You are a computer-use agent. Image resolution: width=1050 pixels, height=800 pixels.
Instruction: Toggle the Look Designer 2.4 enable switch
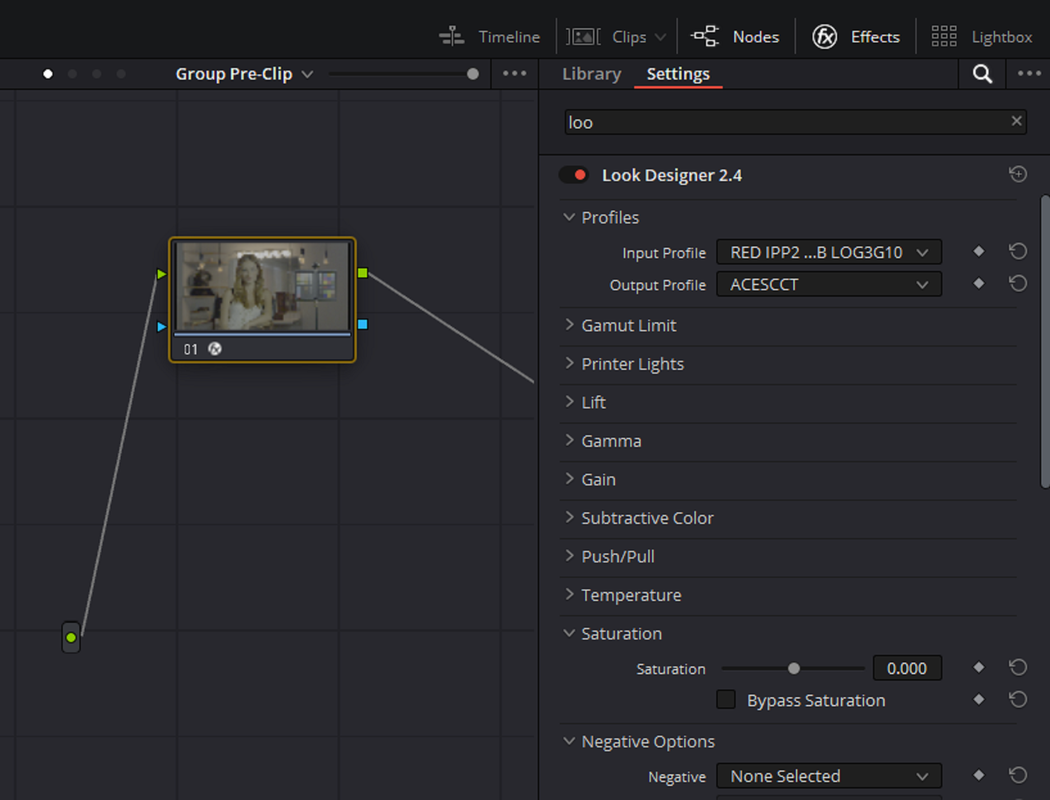coord(574,175)
